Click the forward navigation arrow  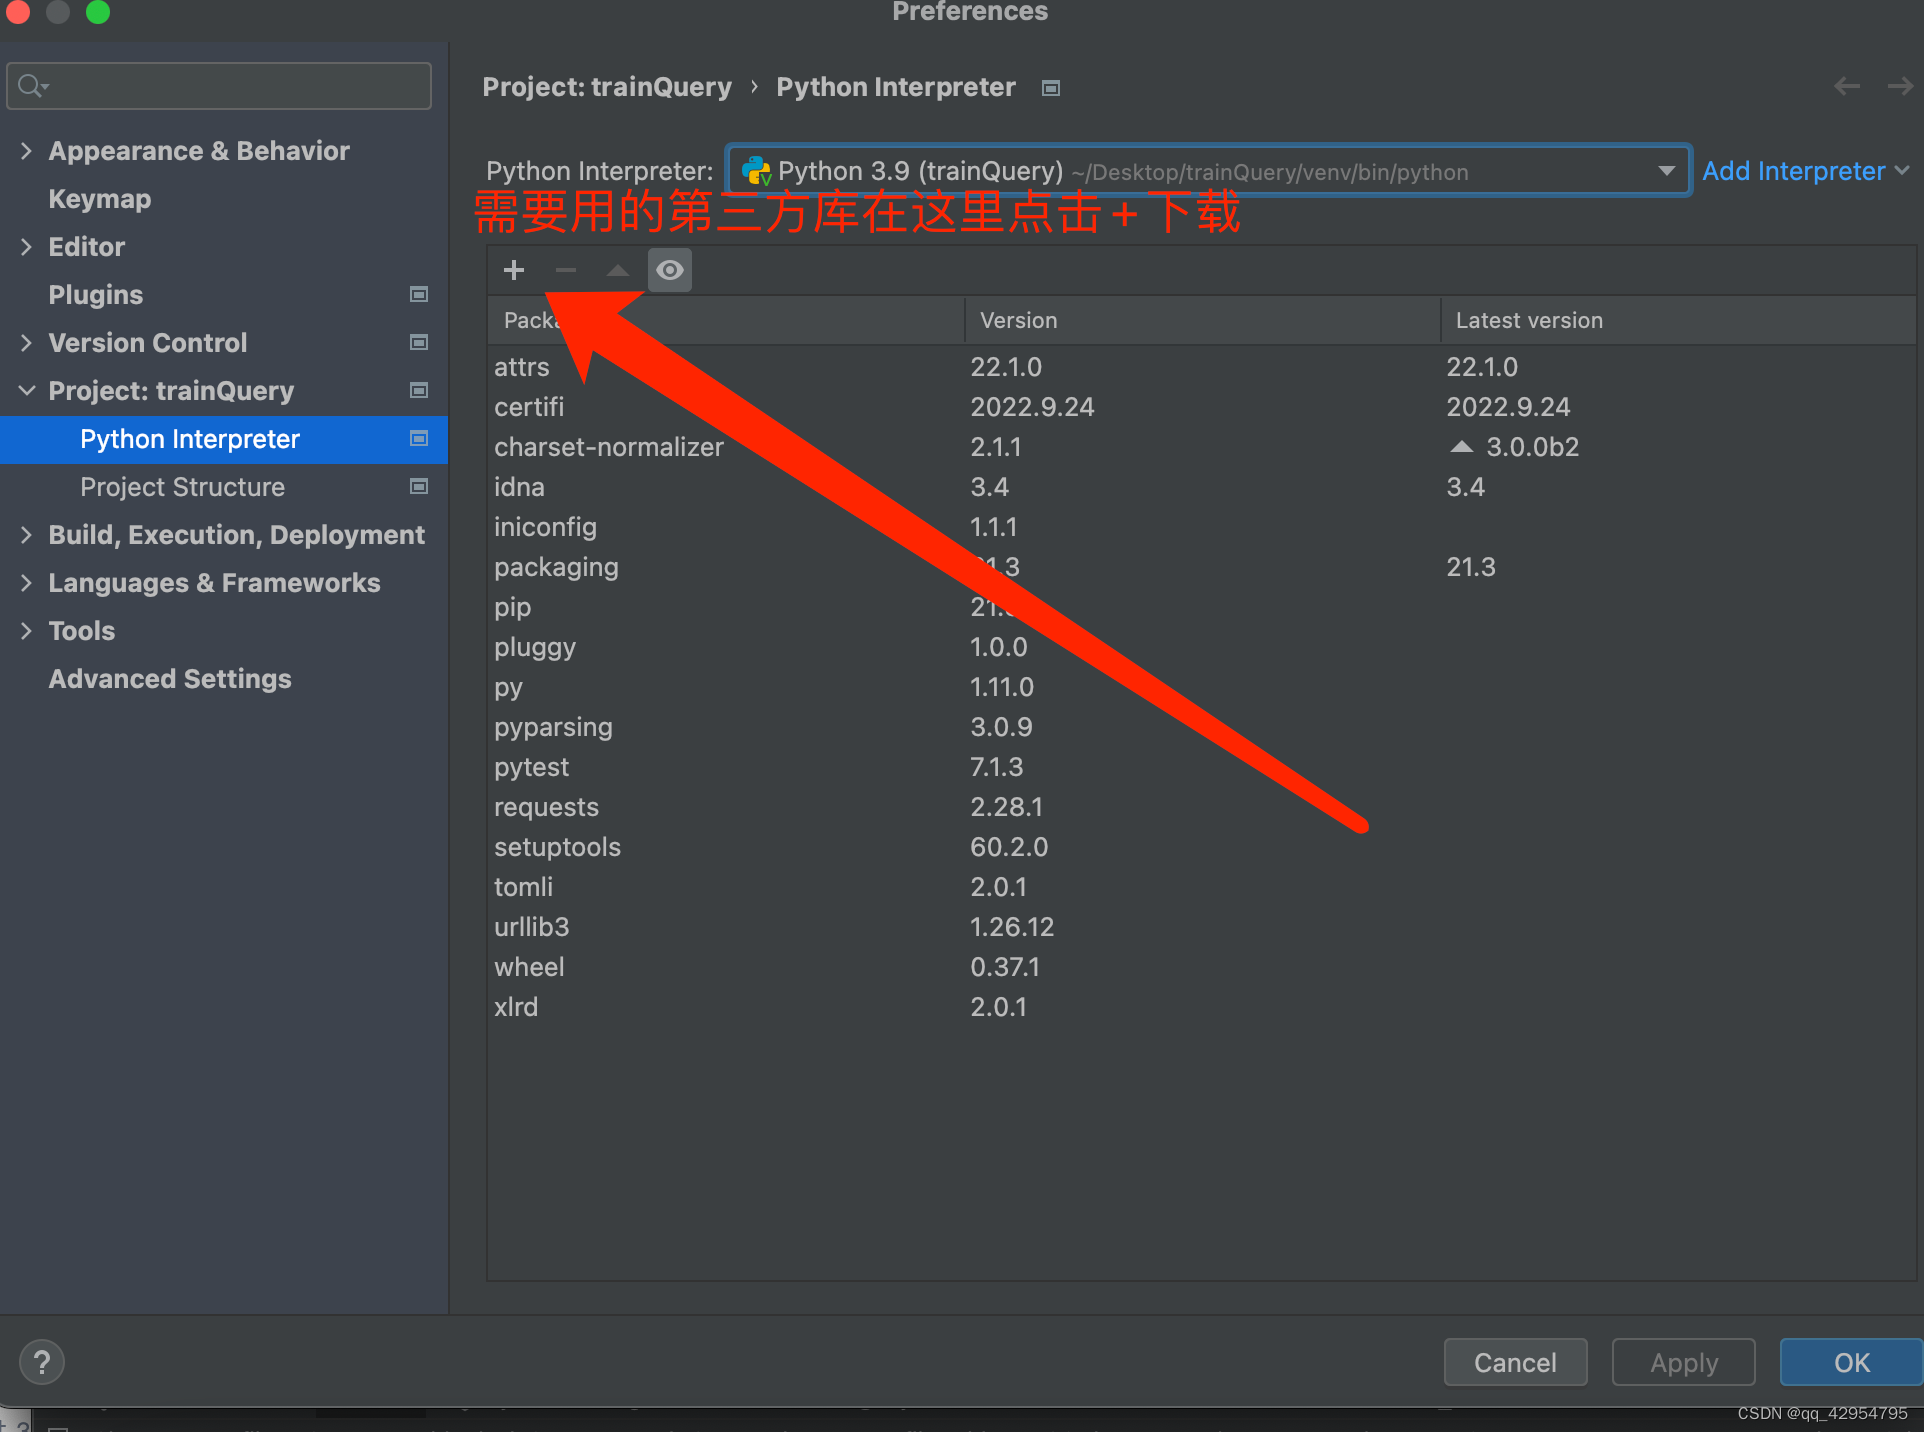click(1900, 87)
